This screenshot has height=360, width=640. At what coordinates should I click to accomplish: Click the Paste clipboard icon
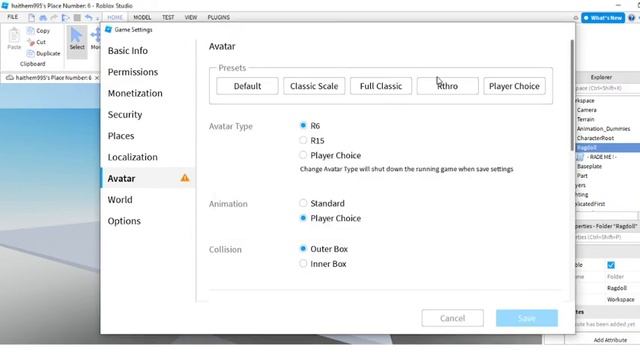pyautogui.click(x=14, y=36)
